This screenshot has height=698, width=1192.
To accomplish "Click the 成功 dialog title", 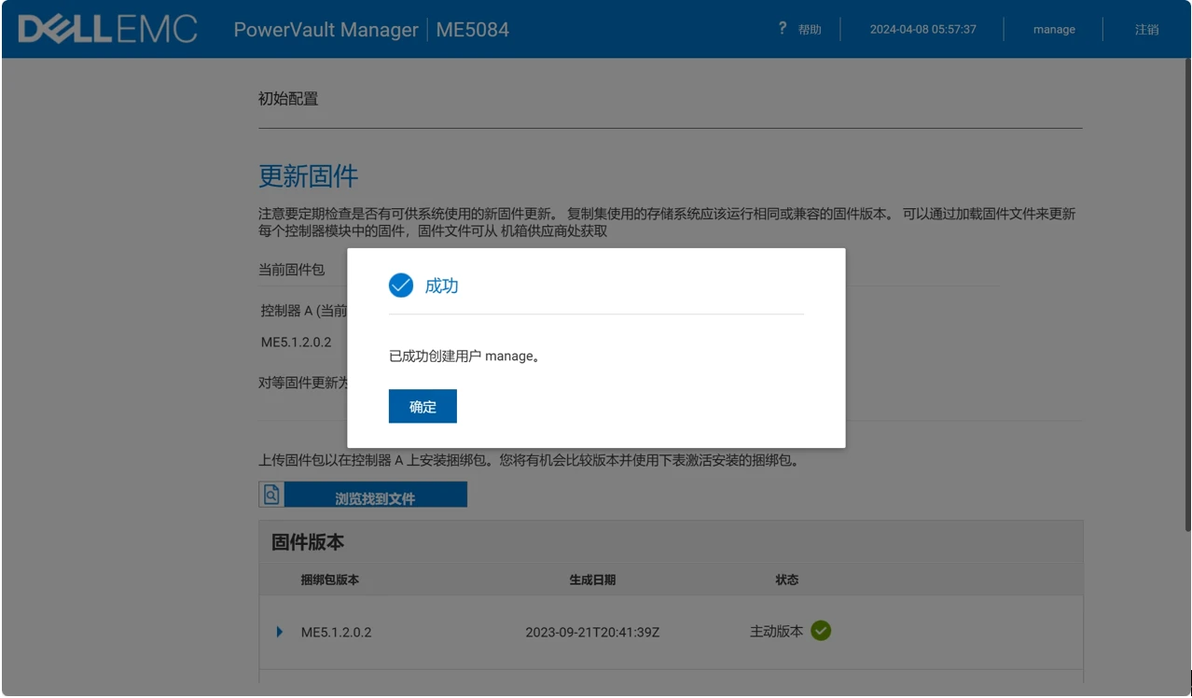I will click(x=441, y=286).
